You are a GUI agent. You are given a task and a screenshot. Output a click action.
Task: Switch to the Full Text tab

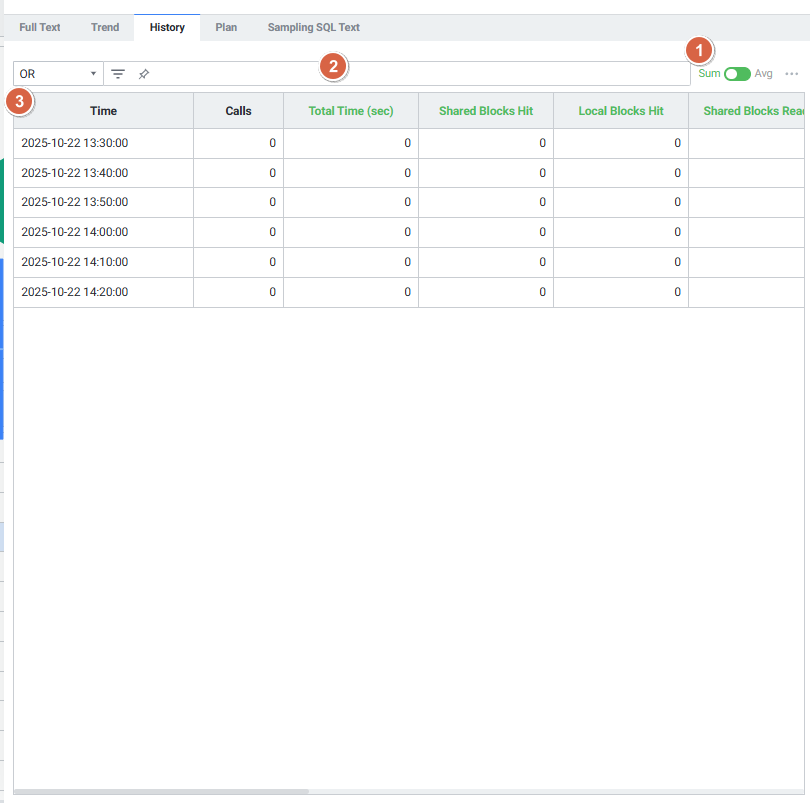coord(40,27)
